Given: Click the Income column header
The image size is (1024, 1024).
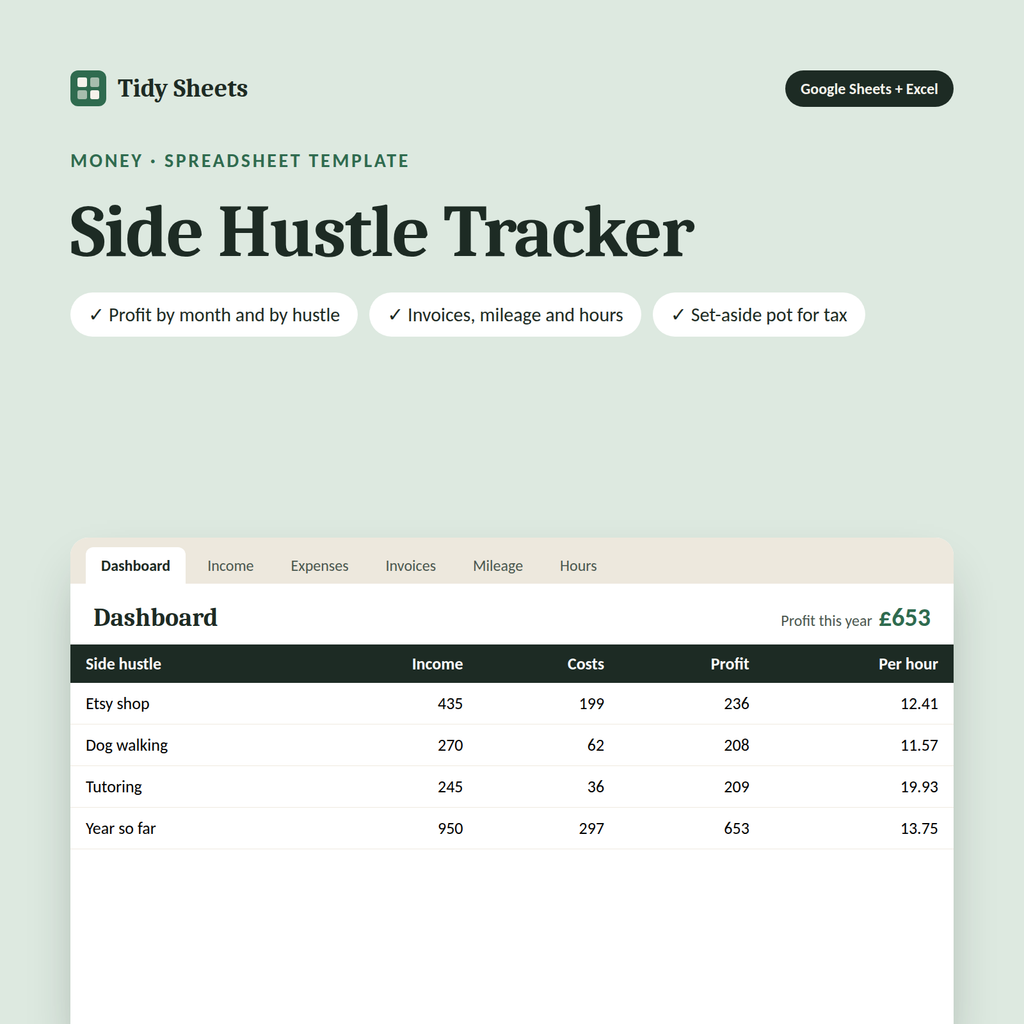Looking at the screenshot, I should click(x=437, y=664).
